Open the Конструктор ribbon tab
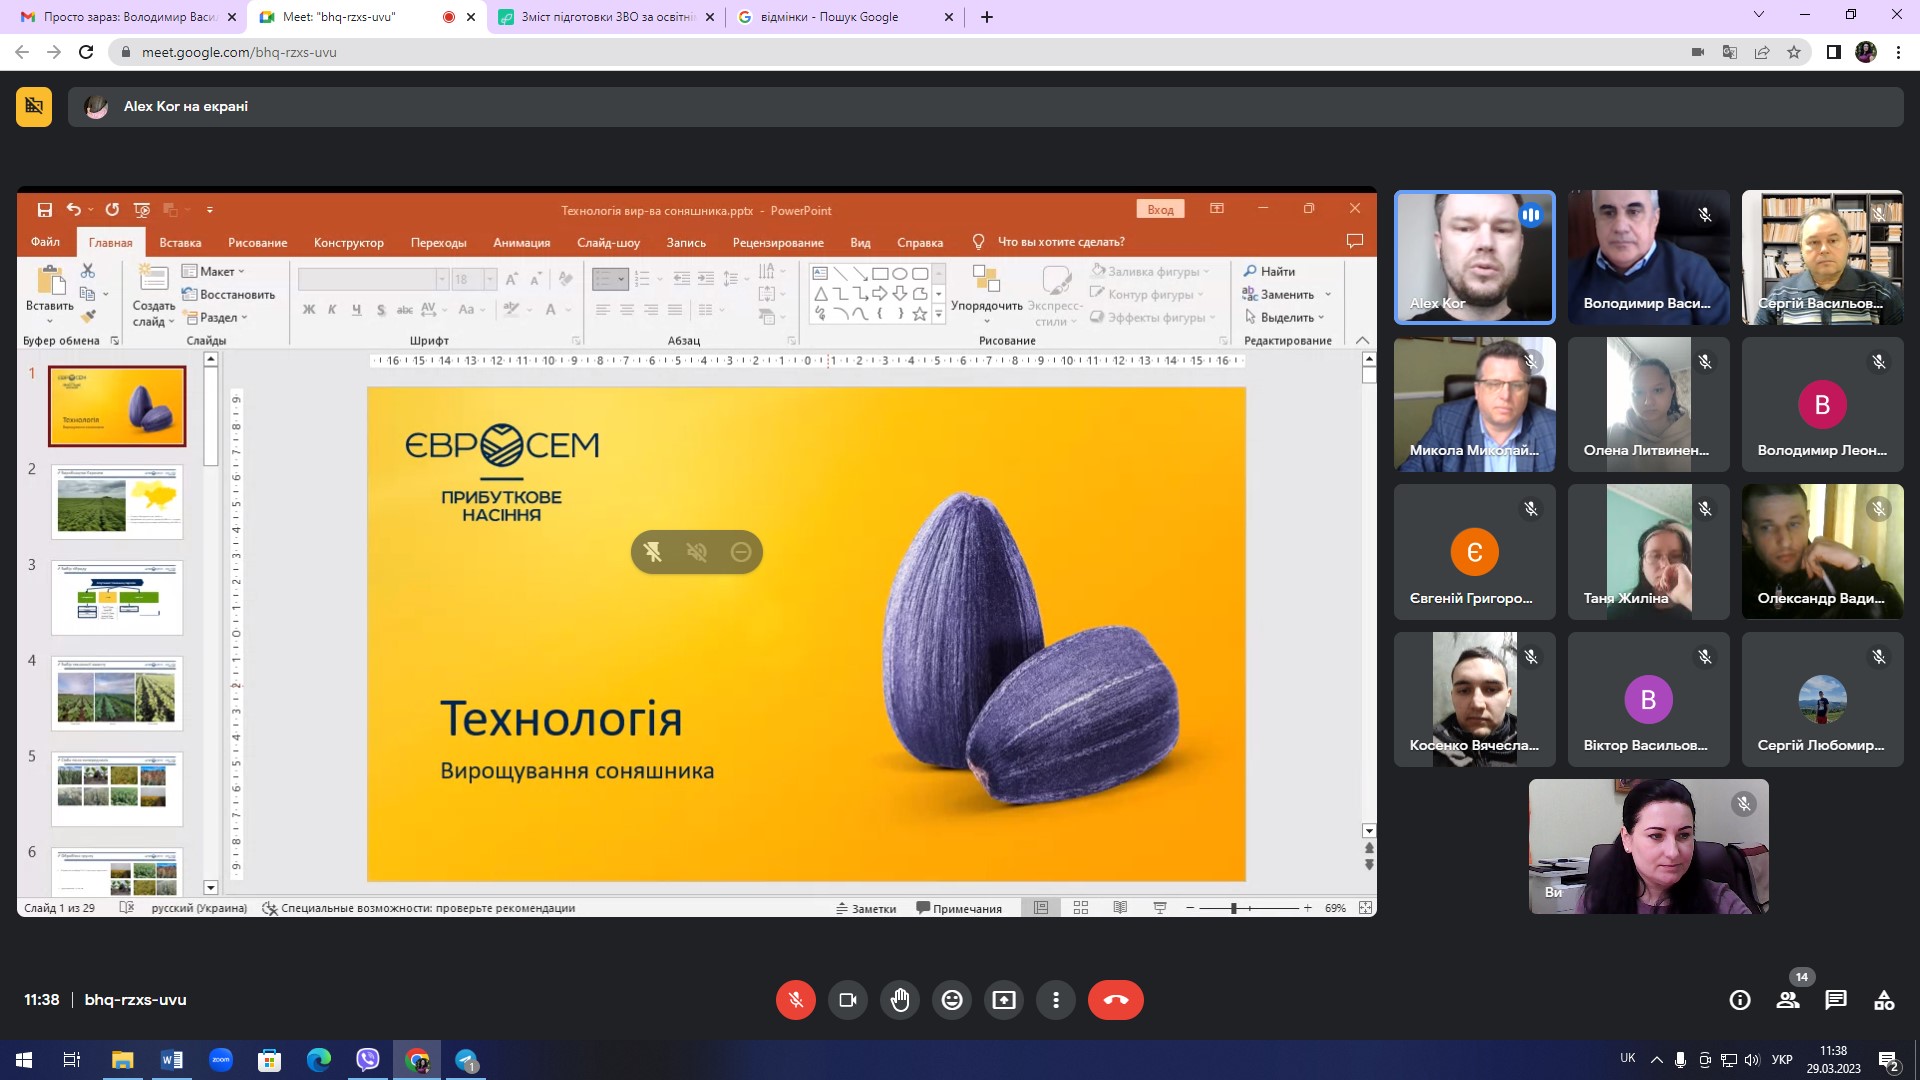Screen dimensions: 1920x1080 pos(349,242)
